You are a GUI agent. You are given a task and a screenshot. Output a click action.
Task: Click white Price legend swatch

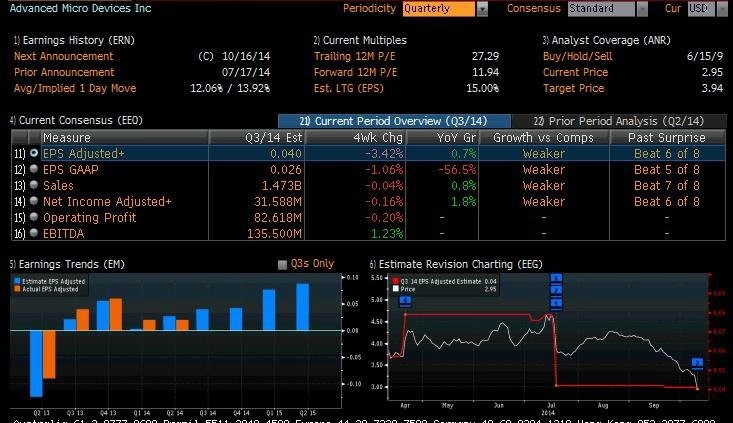(x=395, y=289)
